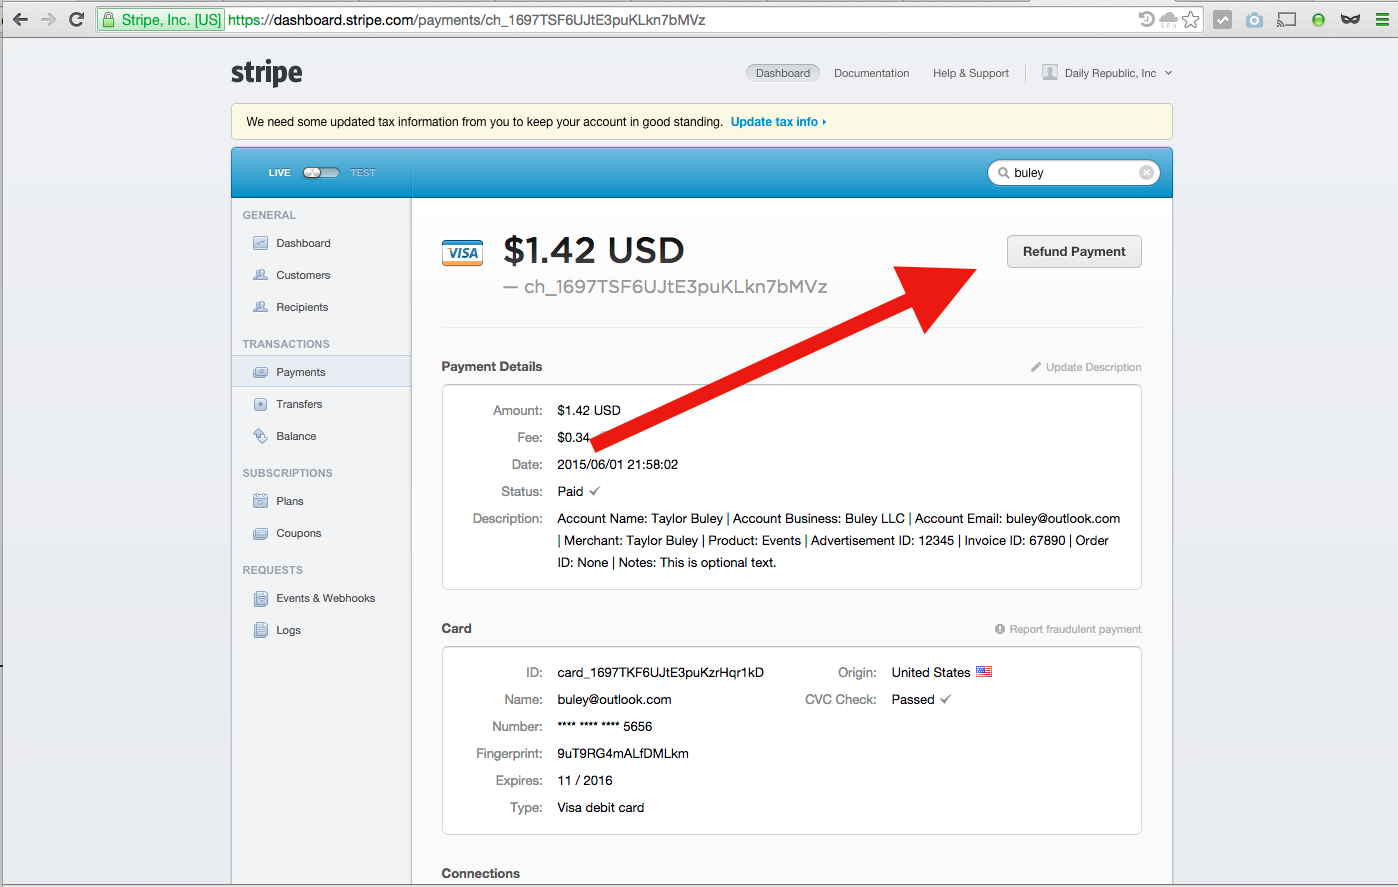View Logs under Requests

click(288, 630)
